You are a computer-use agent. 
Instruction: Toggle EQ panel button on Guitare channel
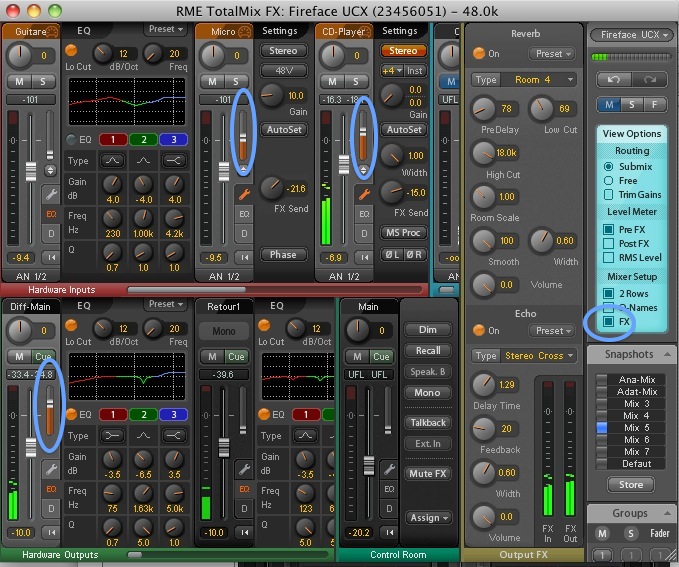(x=51, y=214)
